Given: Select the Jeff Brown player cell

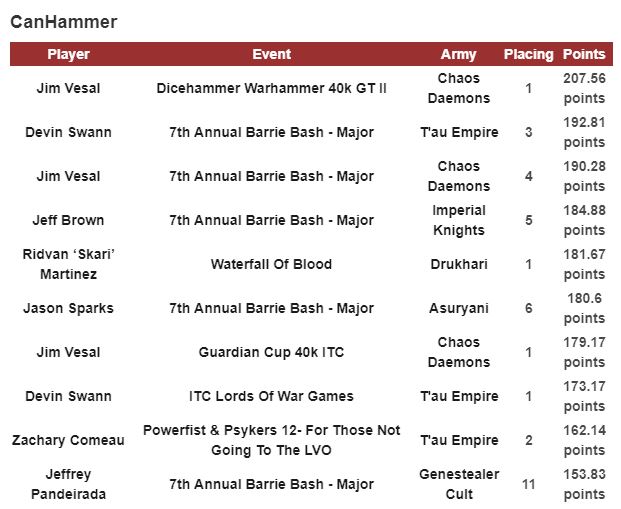Looking at the screenshot, I should coord(68,220).
